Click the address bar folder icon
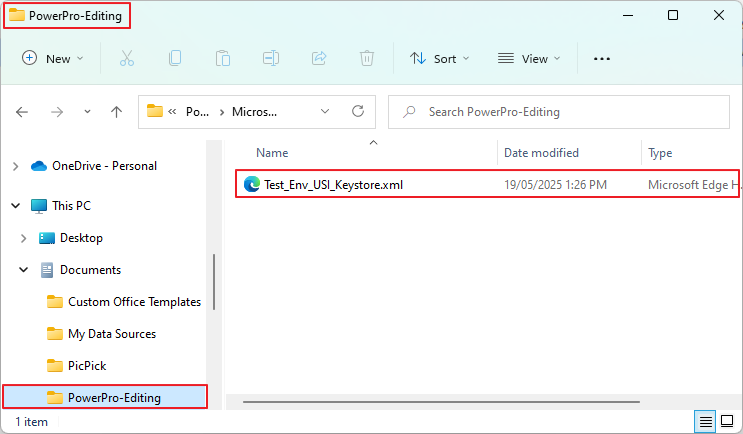The width and height of the screenshot is (743, 434). tap(154, 111)
